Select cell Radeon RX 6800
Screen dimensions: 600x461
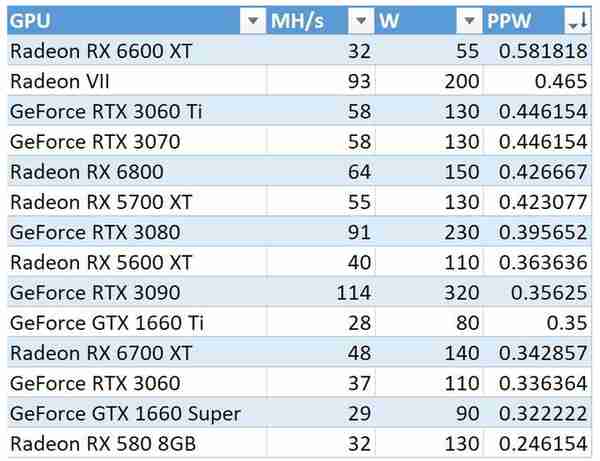click(x=137, y=172)
